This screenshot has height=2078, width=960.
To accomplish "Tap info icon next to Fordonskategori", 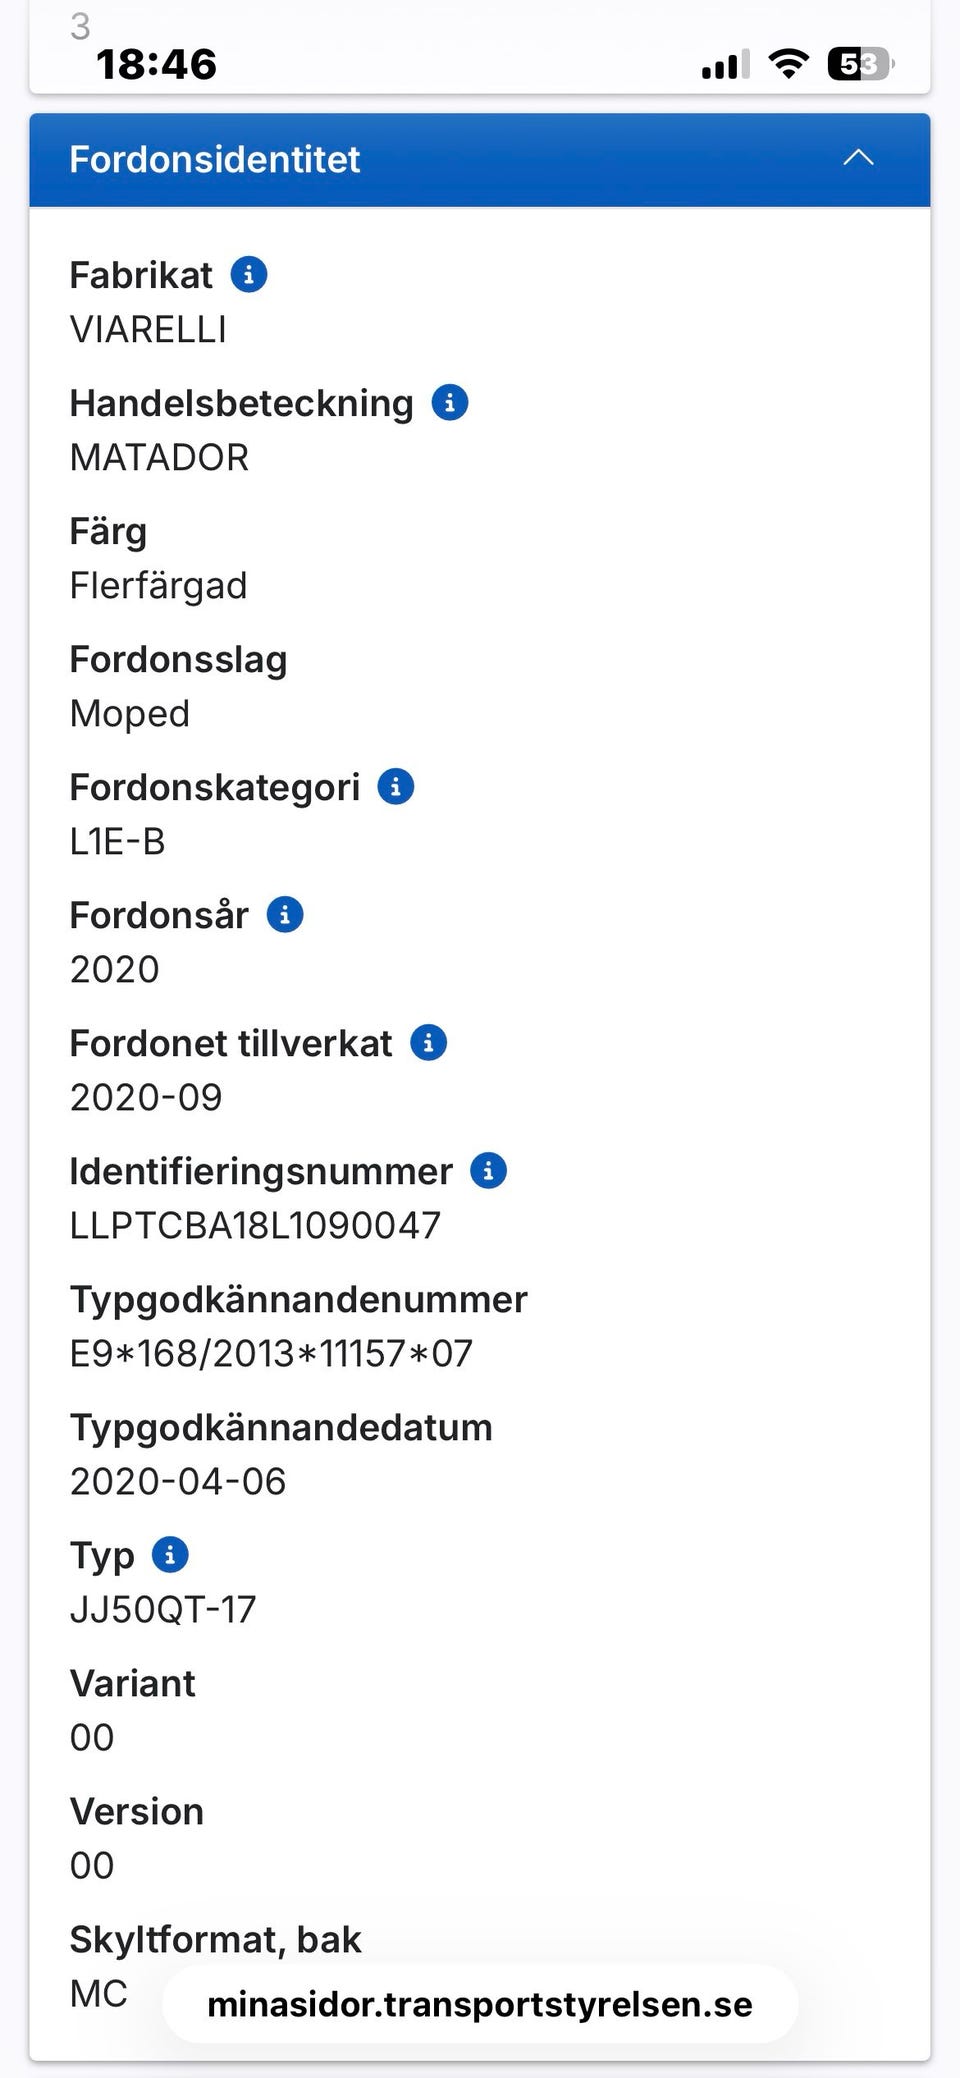I will [396, 786].
